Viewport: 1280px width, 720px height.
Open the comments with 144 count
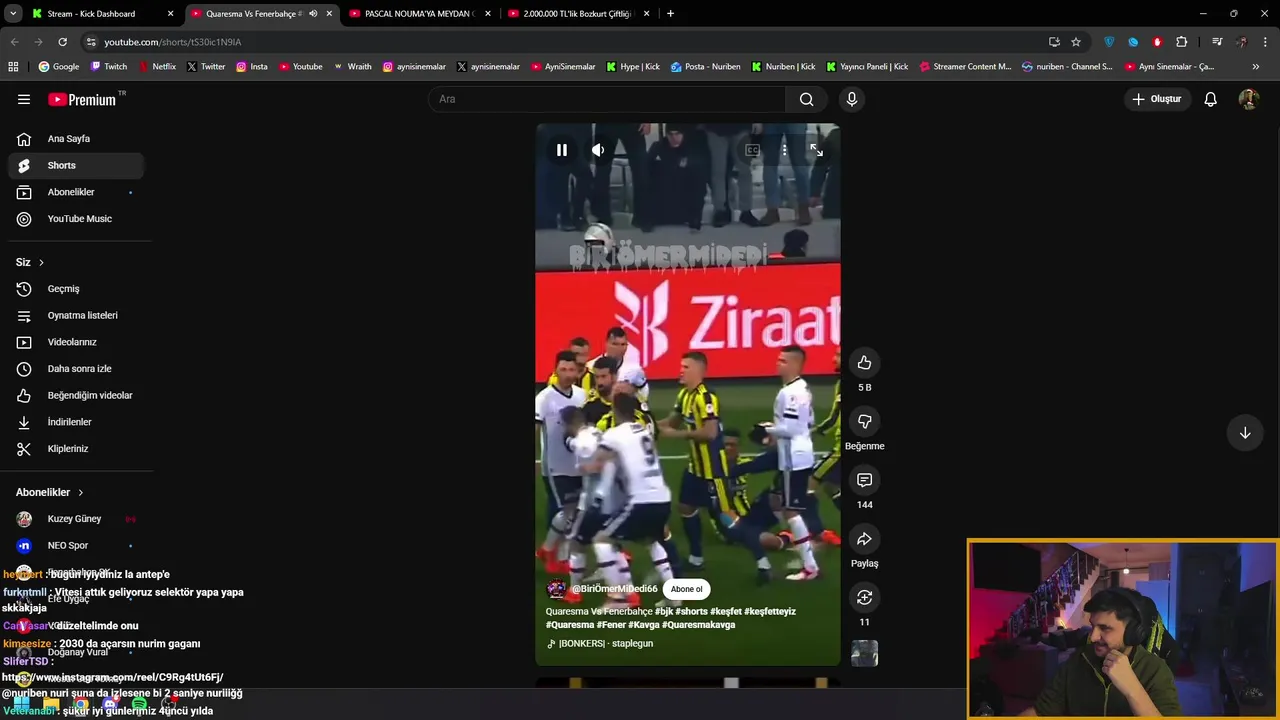864,480
